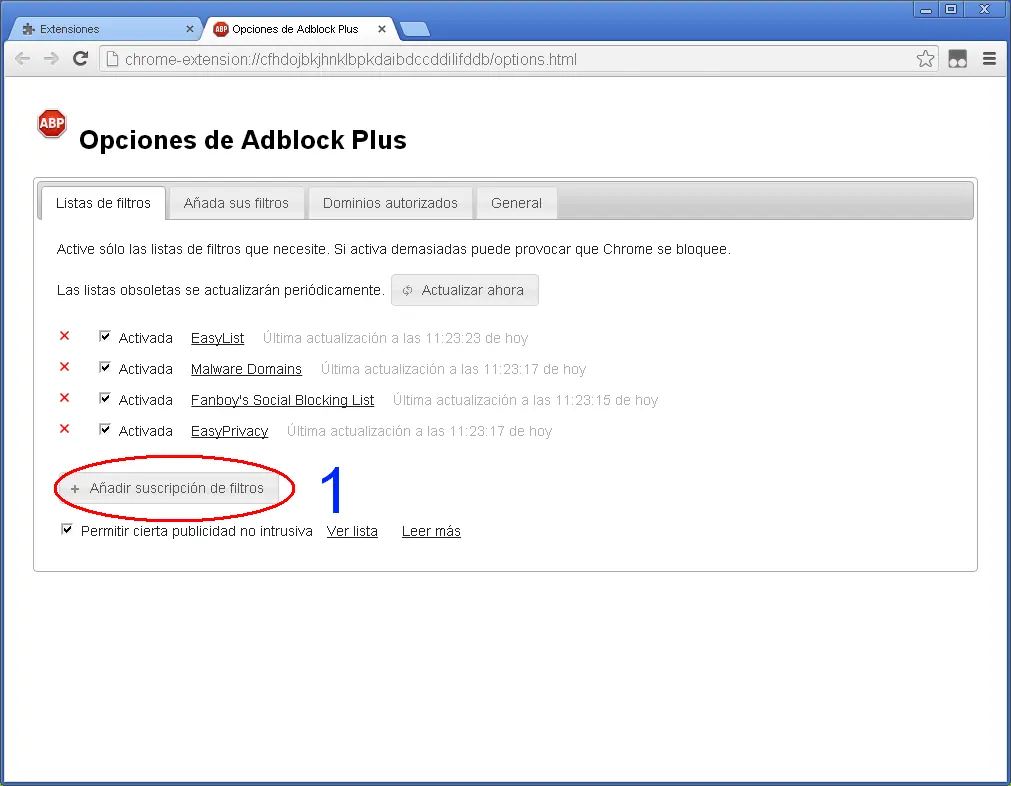
Task: Go back with the browser back arrow
Action: 23,59
